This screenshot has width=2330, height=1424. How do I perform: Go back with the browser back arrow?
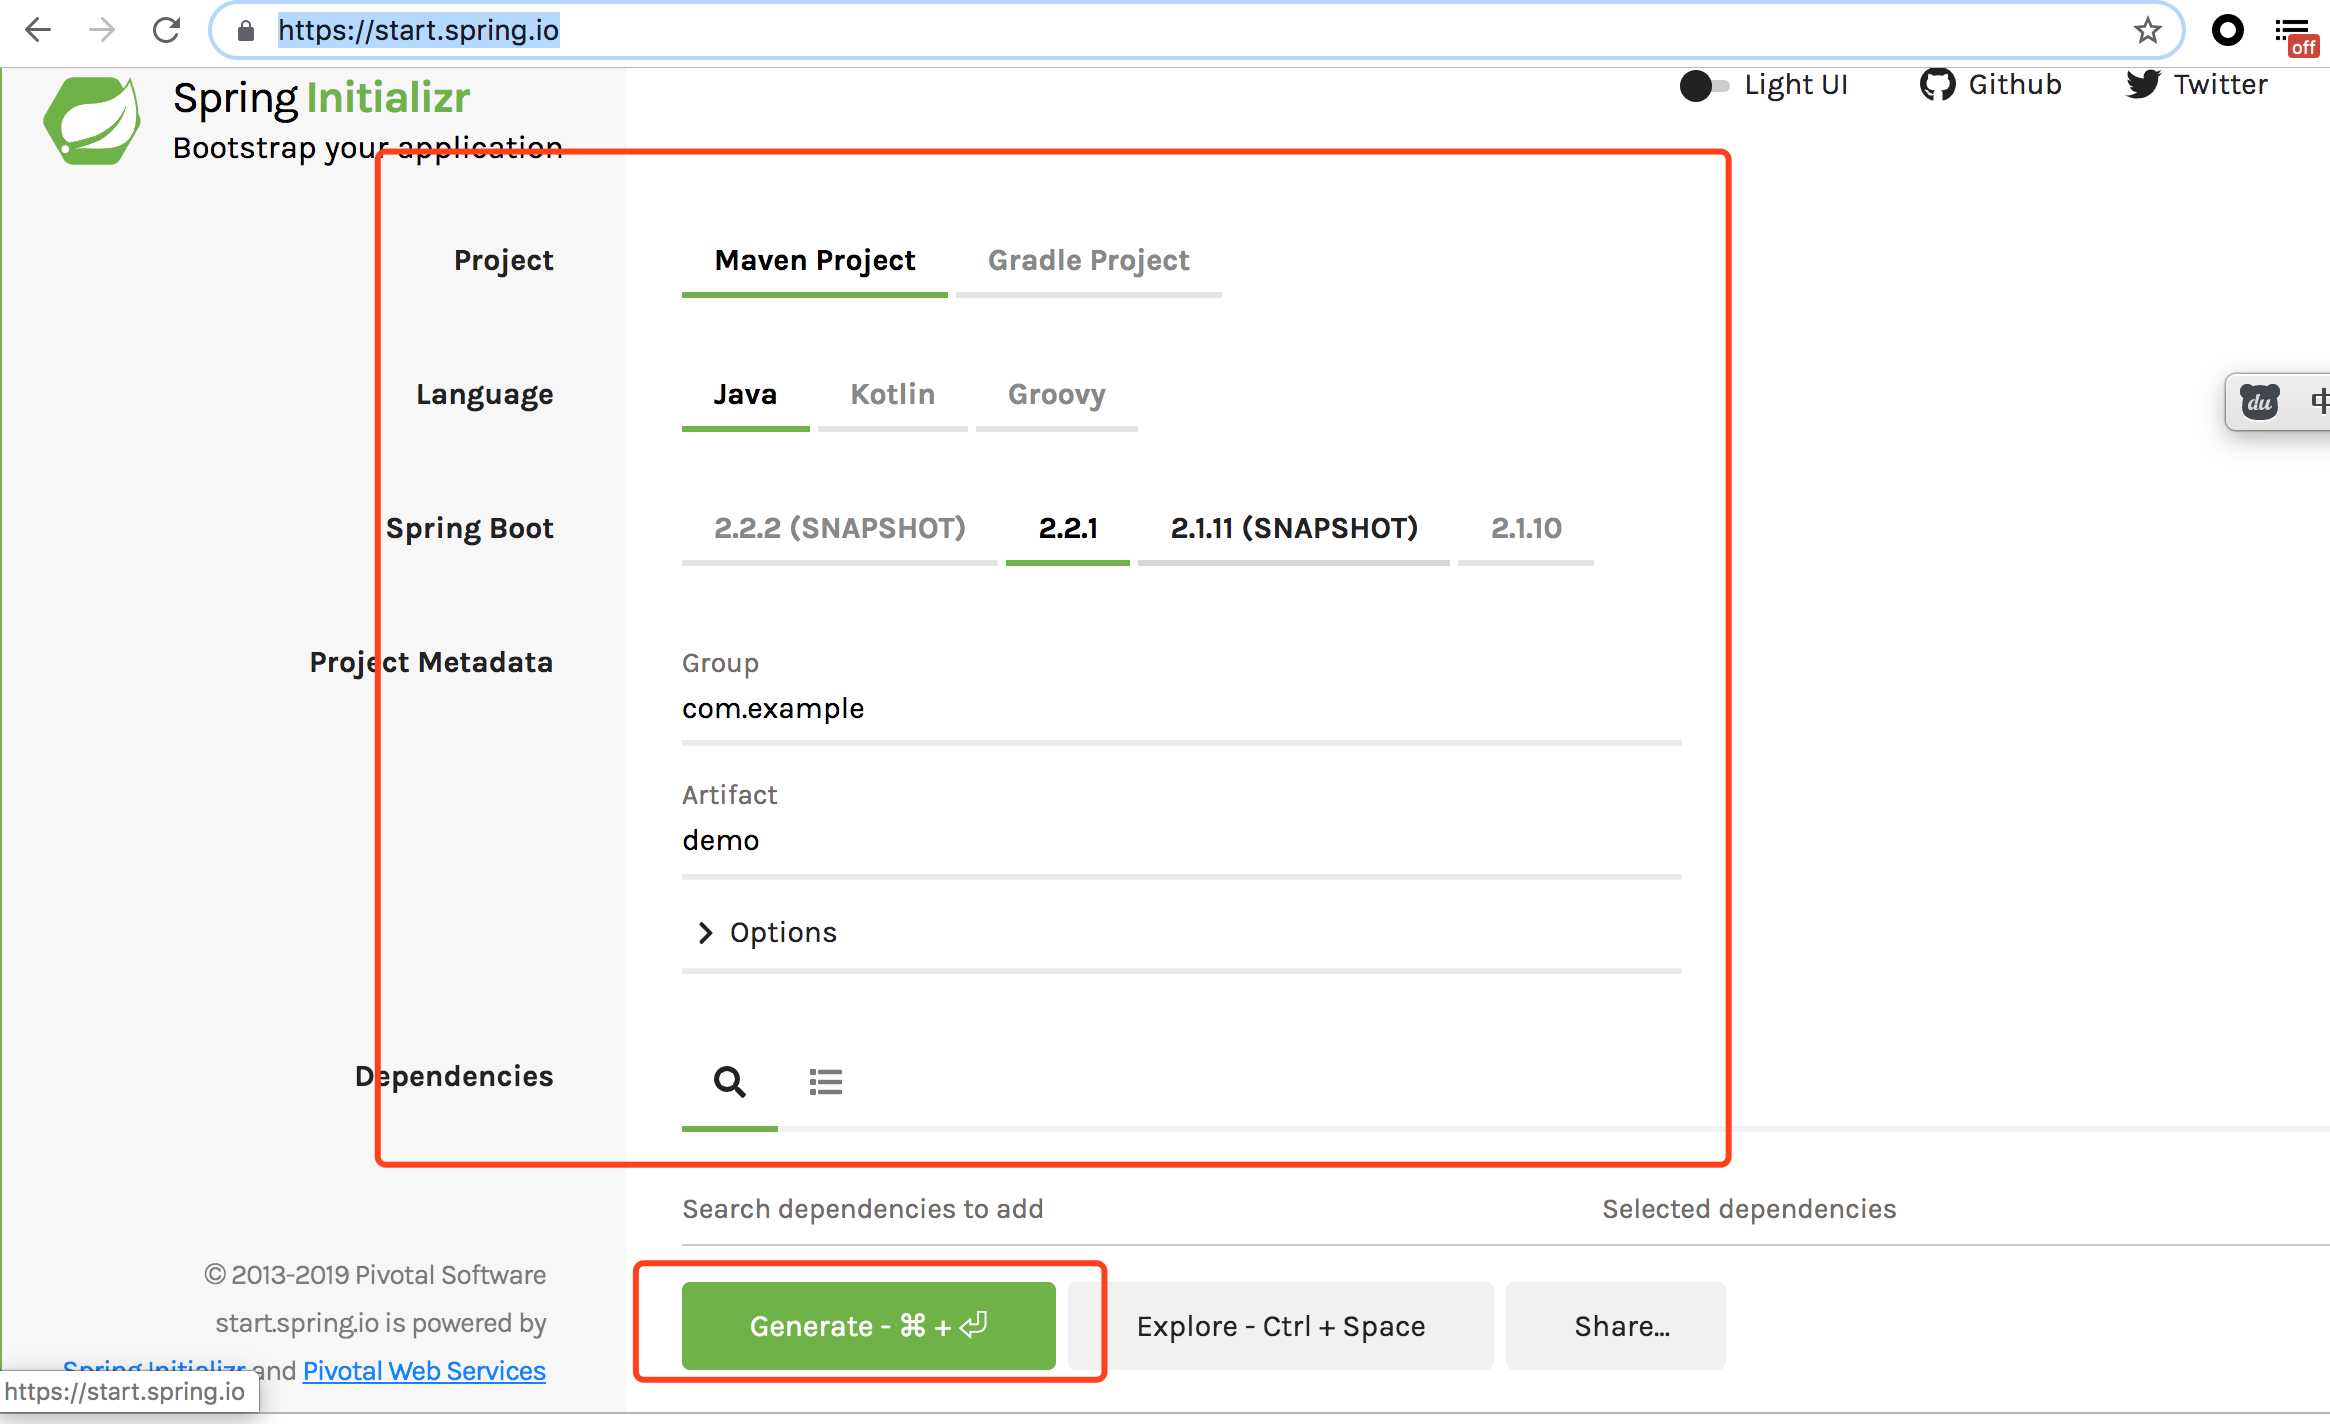tap(38, 30)
